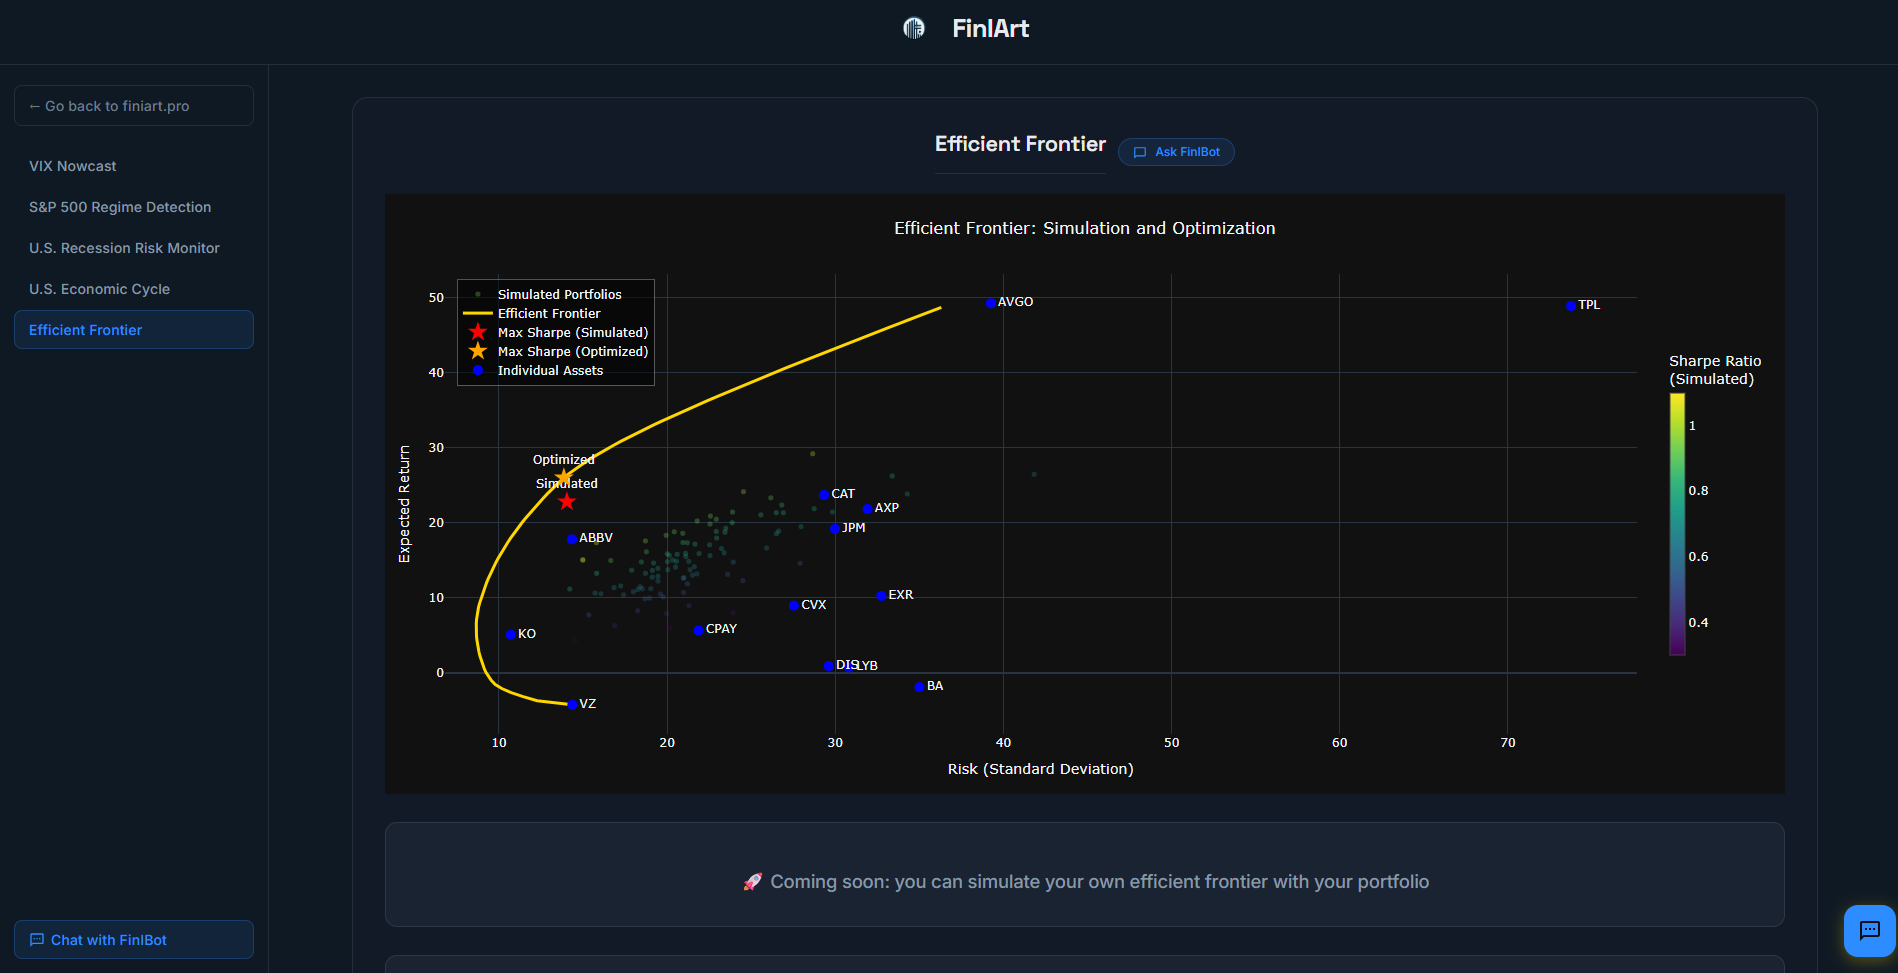This screenshot has height=973, width=1898.
Task: Toggle Individual Assets legend entry
Action: click(x=556, y=370)
